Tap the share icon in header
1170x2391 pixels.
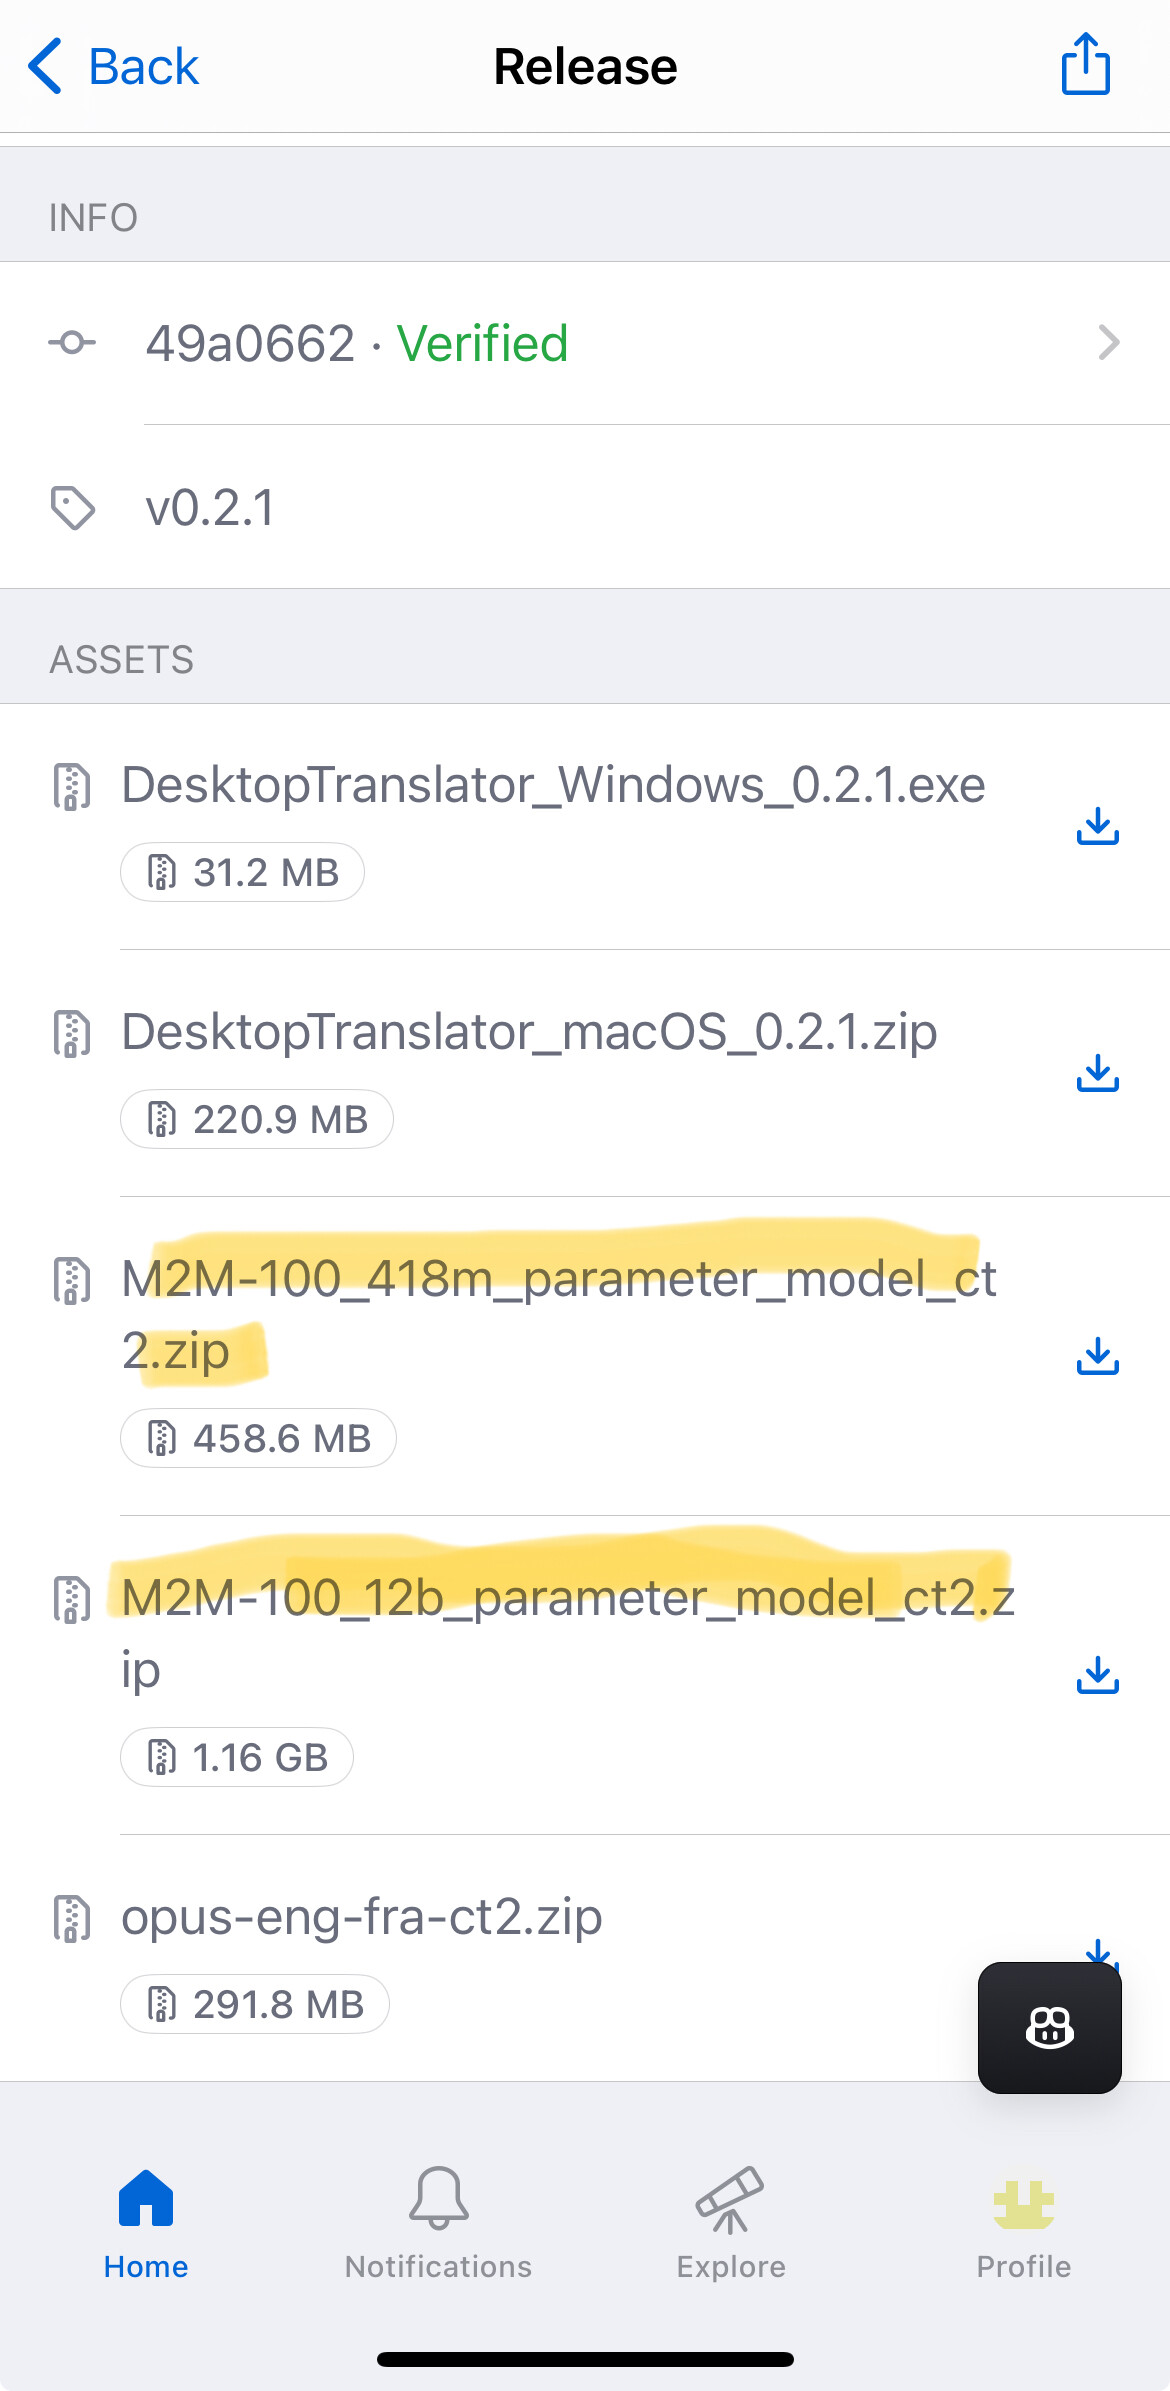(x=1085, y=65)
